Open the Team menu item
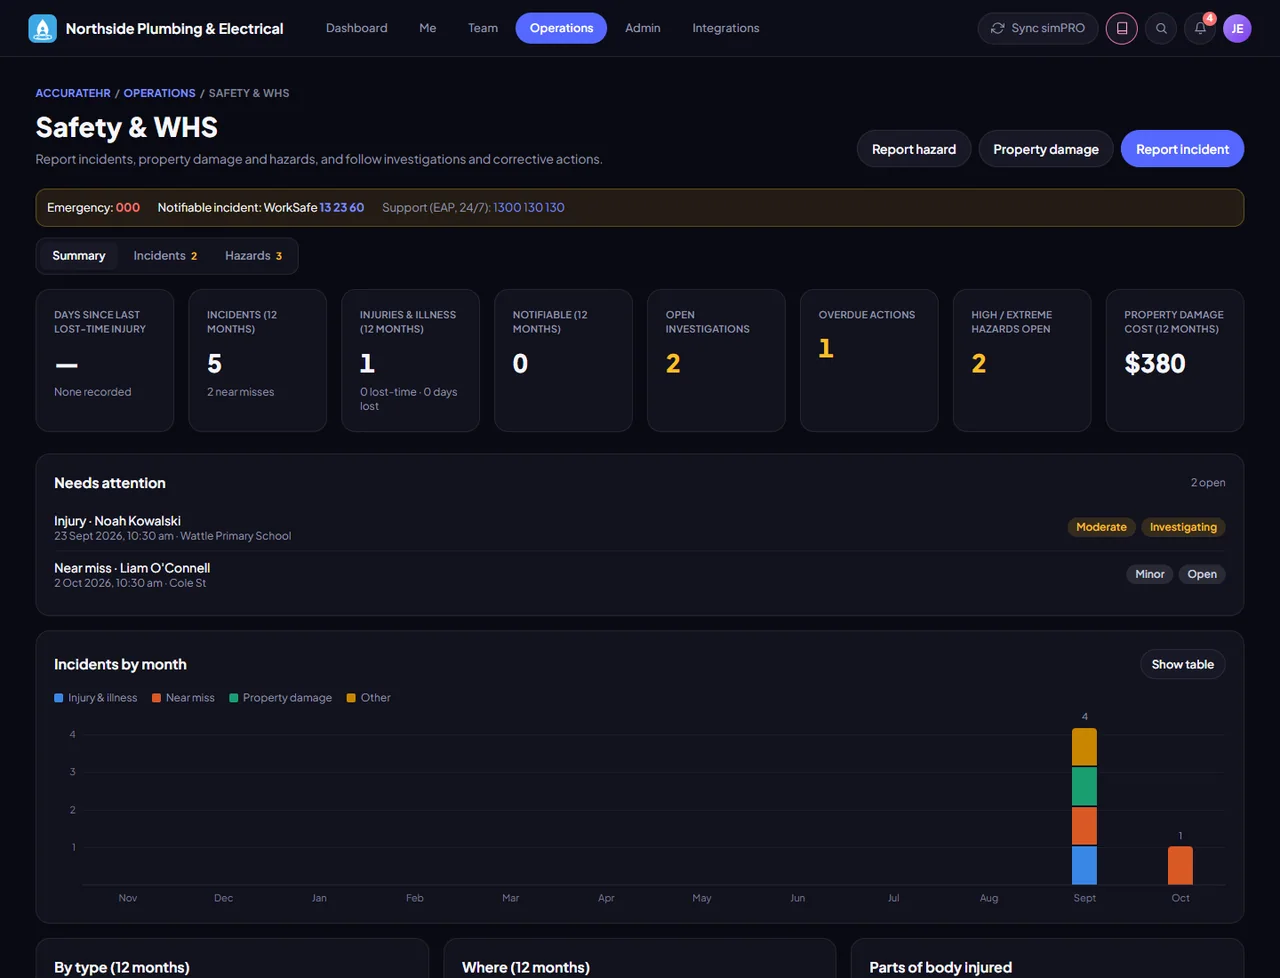 tap(483, 28)
